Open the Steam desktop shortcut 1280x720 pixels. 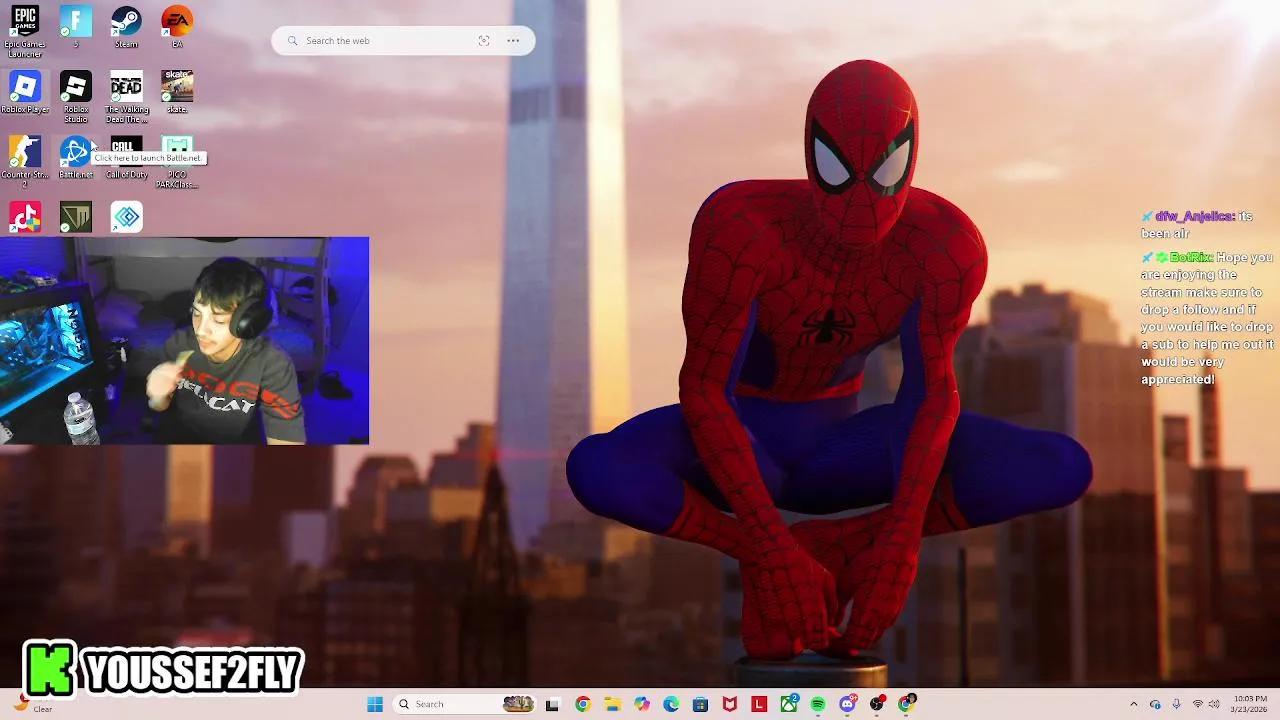(x=126, y=27)
